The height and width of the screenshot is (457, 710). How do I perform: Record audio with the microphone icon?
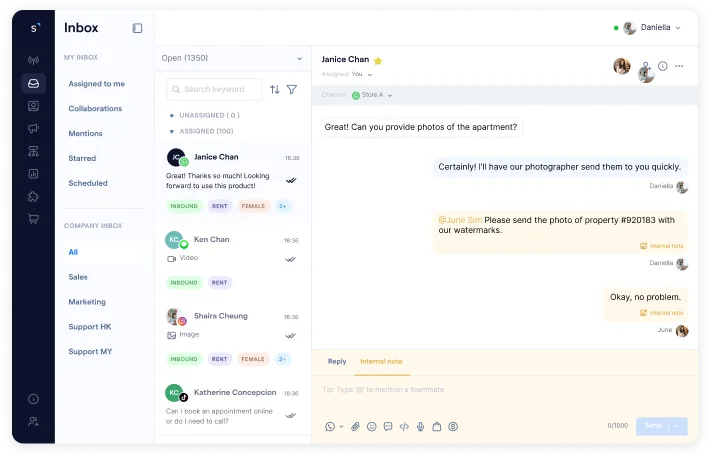[x=421, y=427]
